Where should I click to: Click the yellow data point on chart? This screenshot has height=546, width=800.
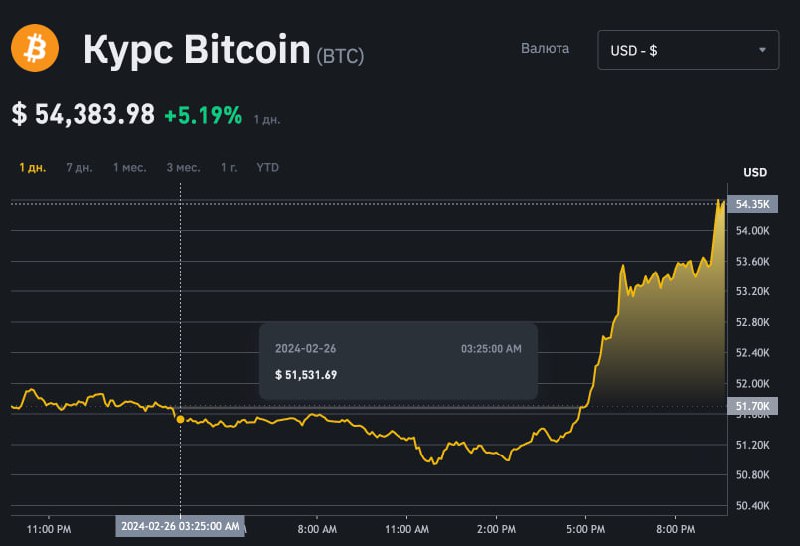tap(180, 419)
